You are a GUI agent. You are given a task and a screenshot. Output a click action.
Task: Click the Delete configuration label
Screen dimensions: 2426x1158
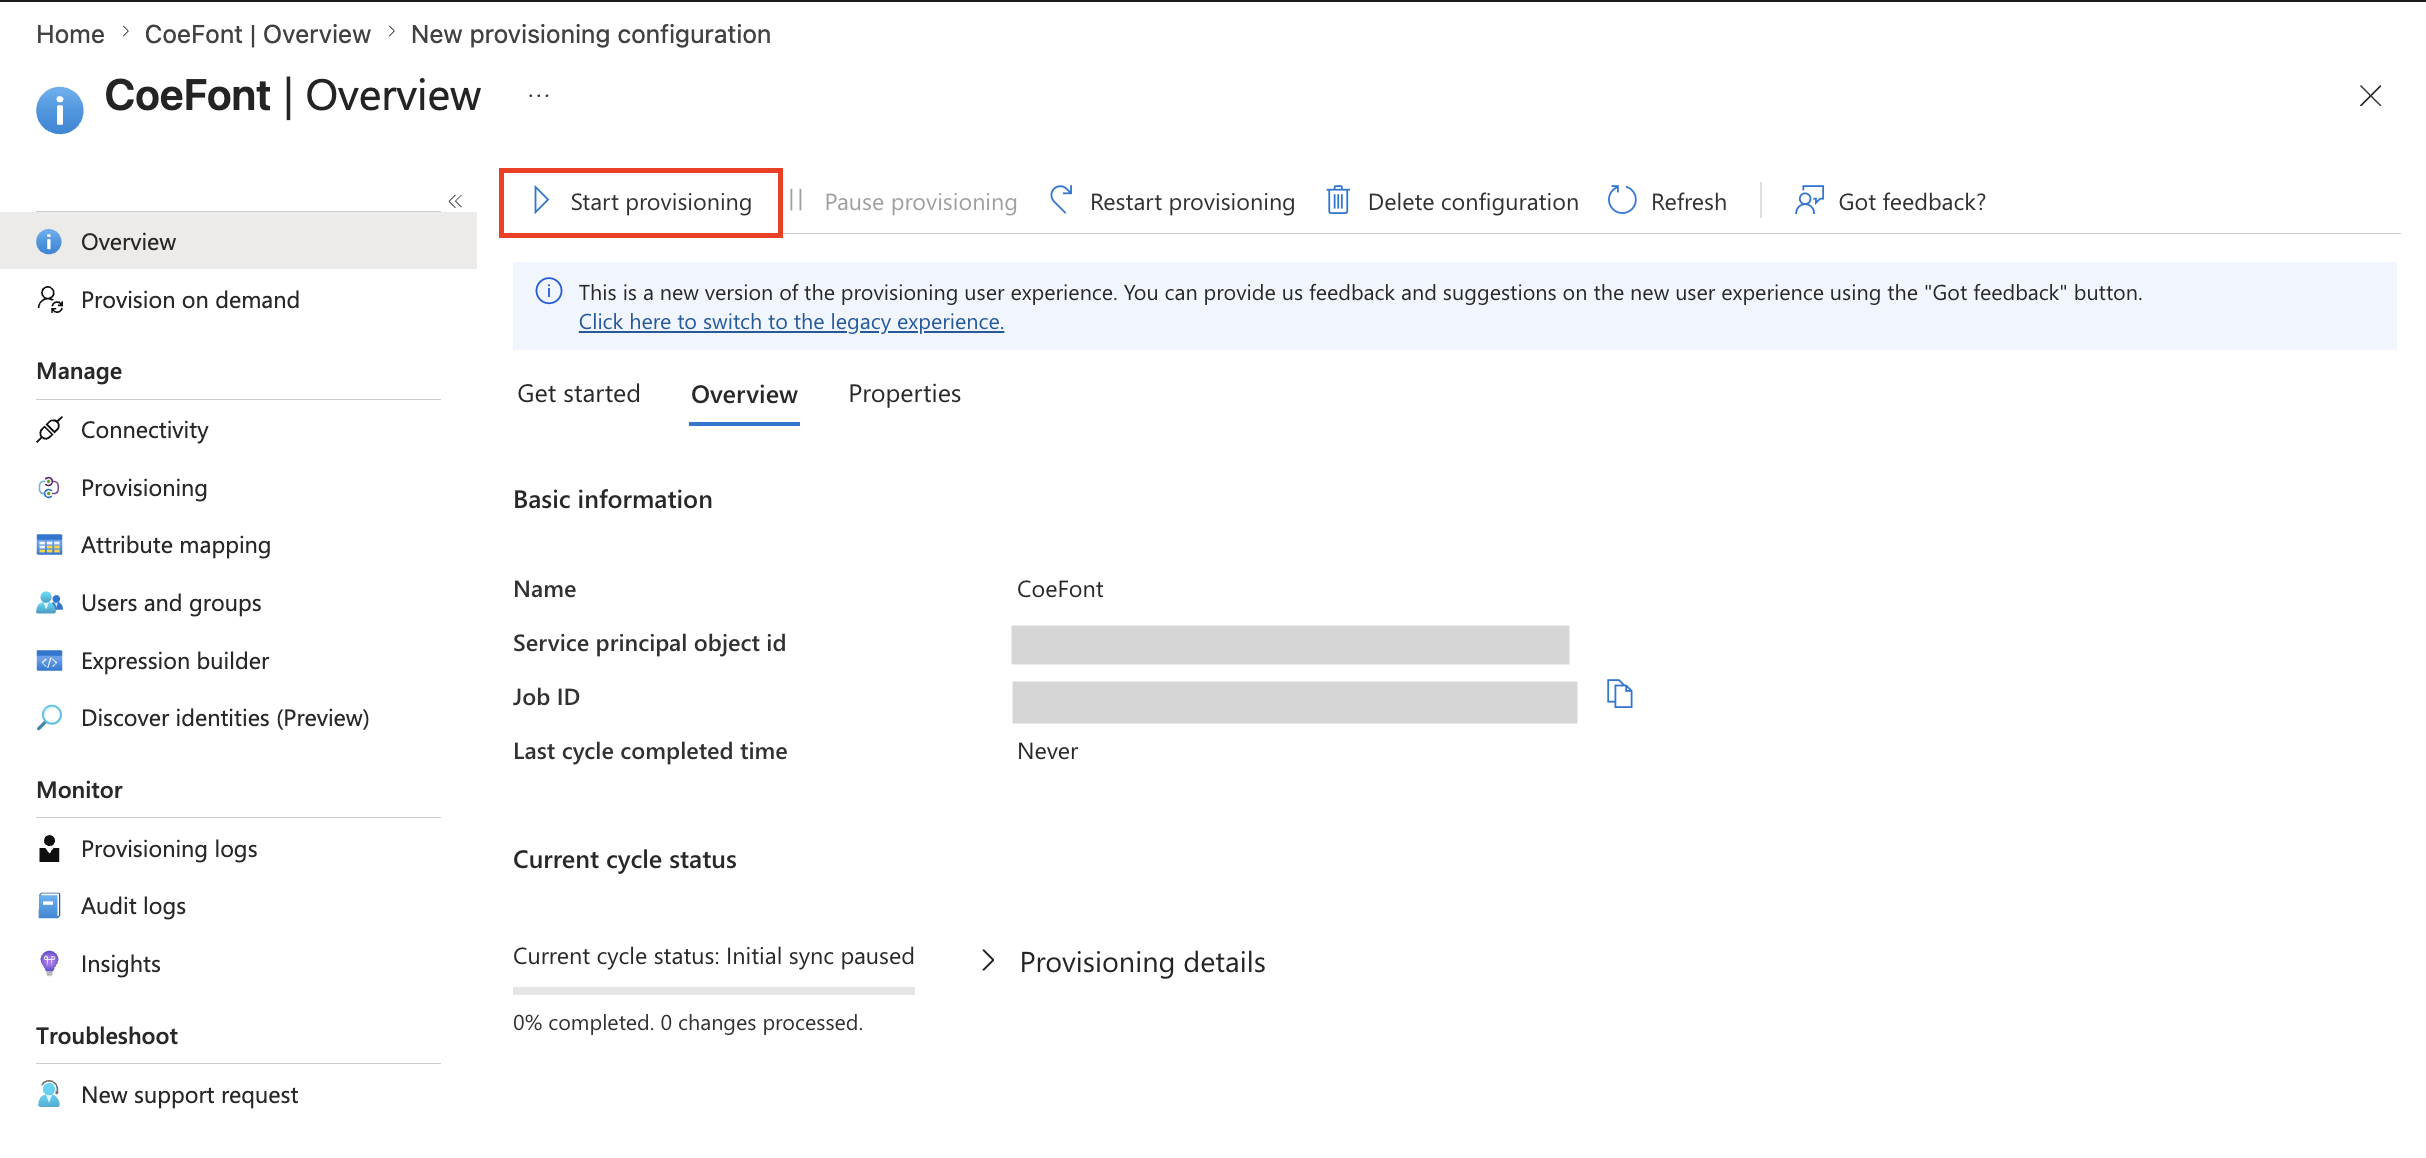pyautogui.click(x=1473, y=202)
